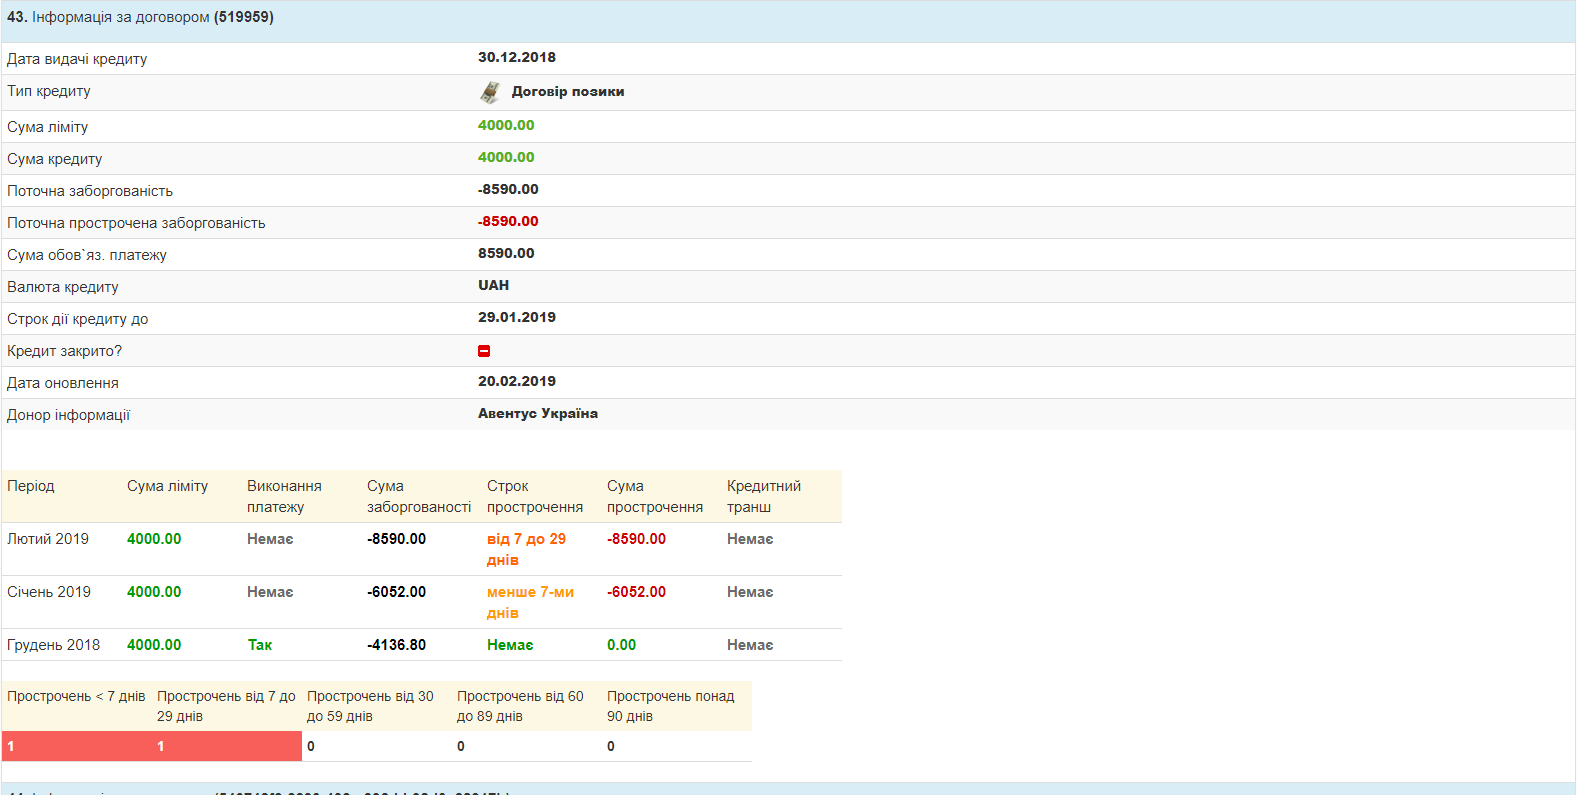
Task: Click the red credit-not-closed status icon
Action: pyautogui.click(x=484, y=351)
